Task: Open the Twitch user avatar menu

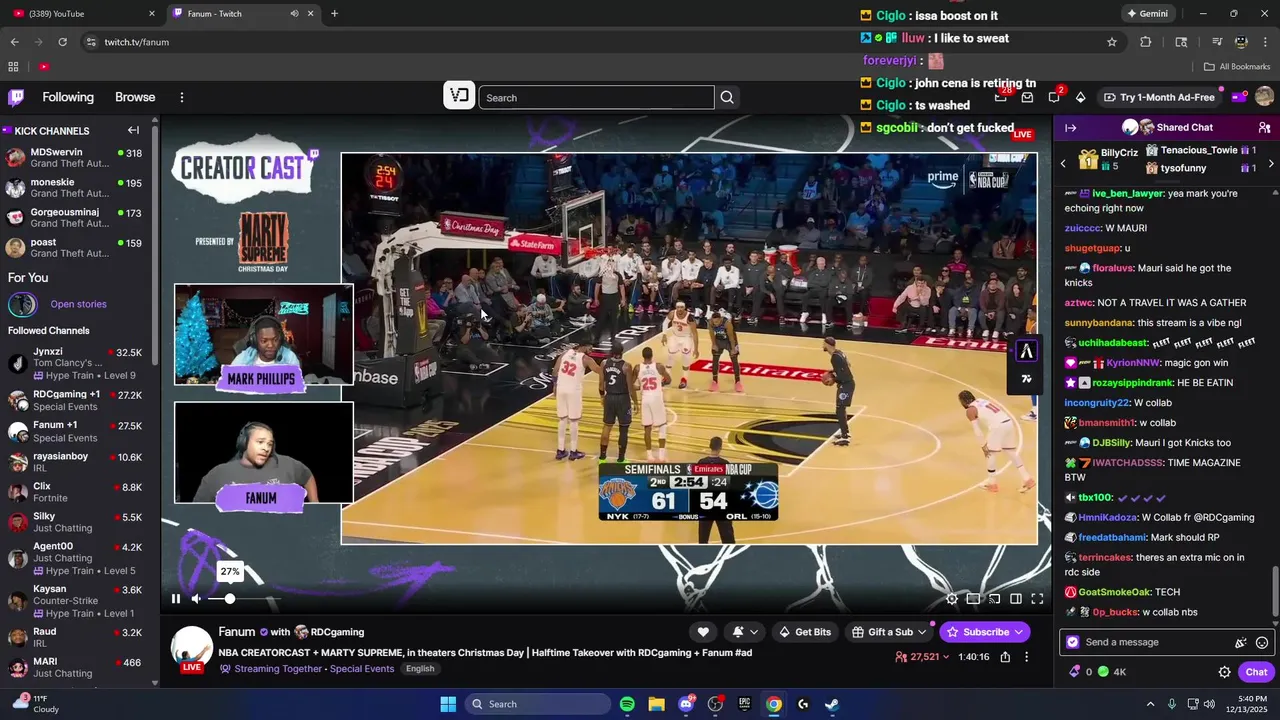Action: tap(1264, 97)
